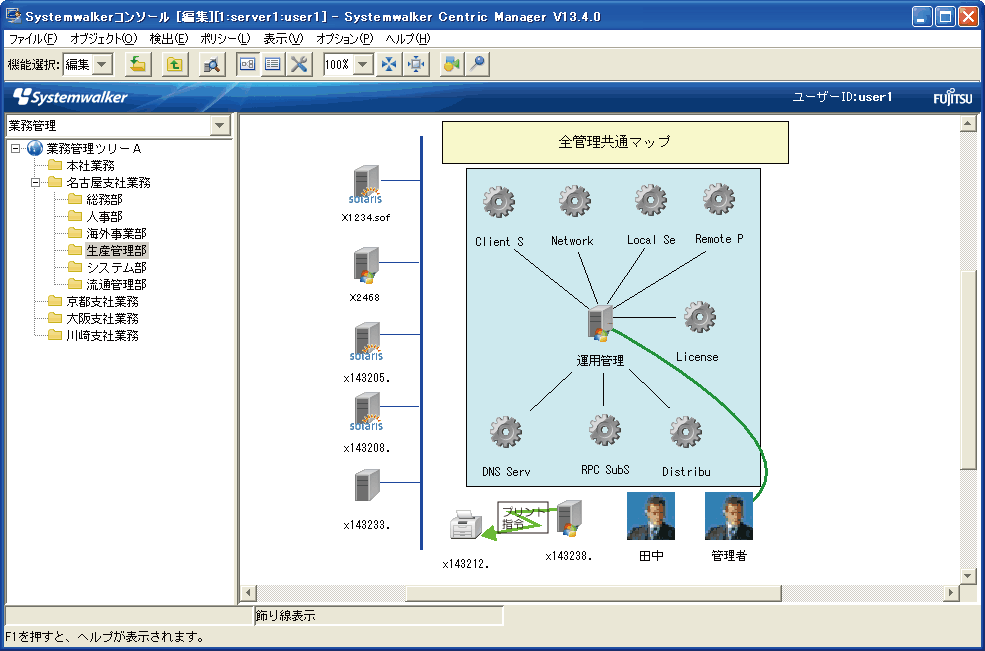Collapse the 名古屋支社業務 tree node
985x651 pixels.
tap(35, 183)
